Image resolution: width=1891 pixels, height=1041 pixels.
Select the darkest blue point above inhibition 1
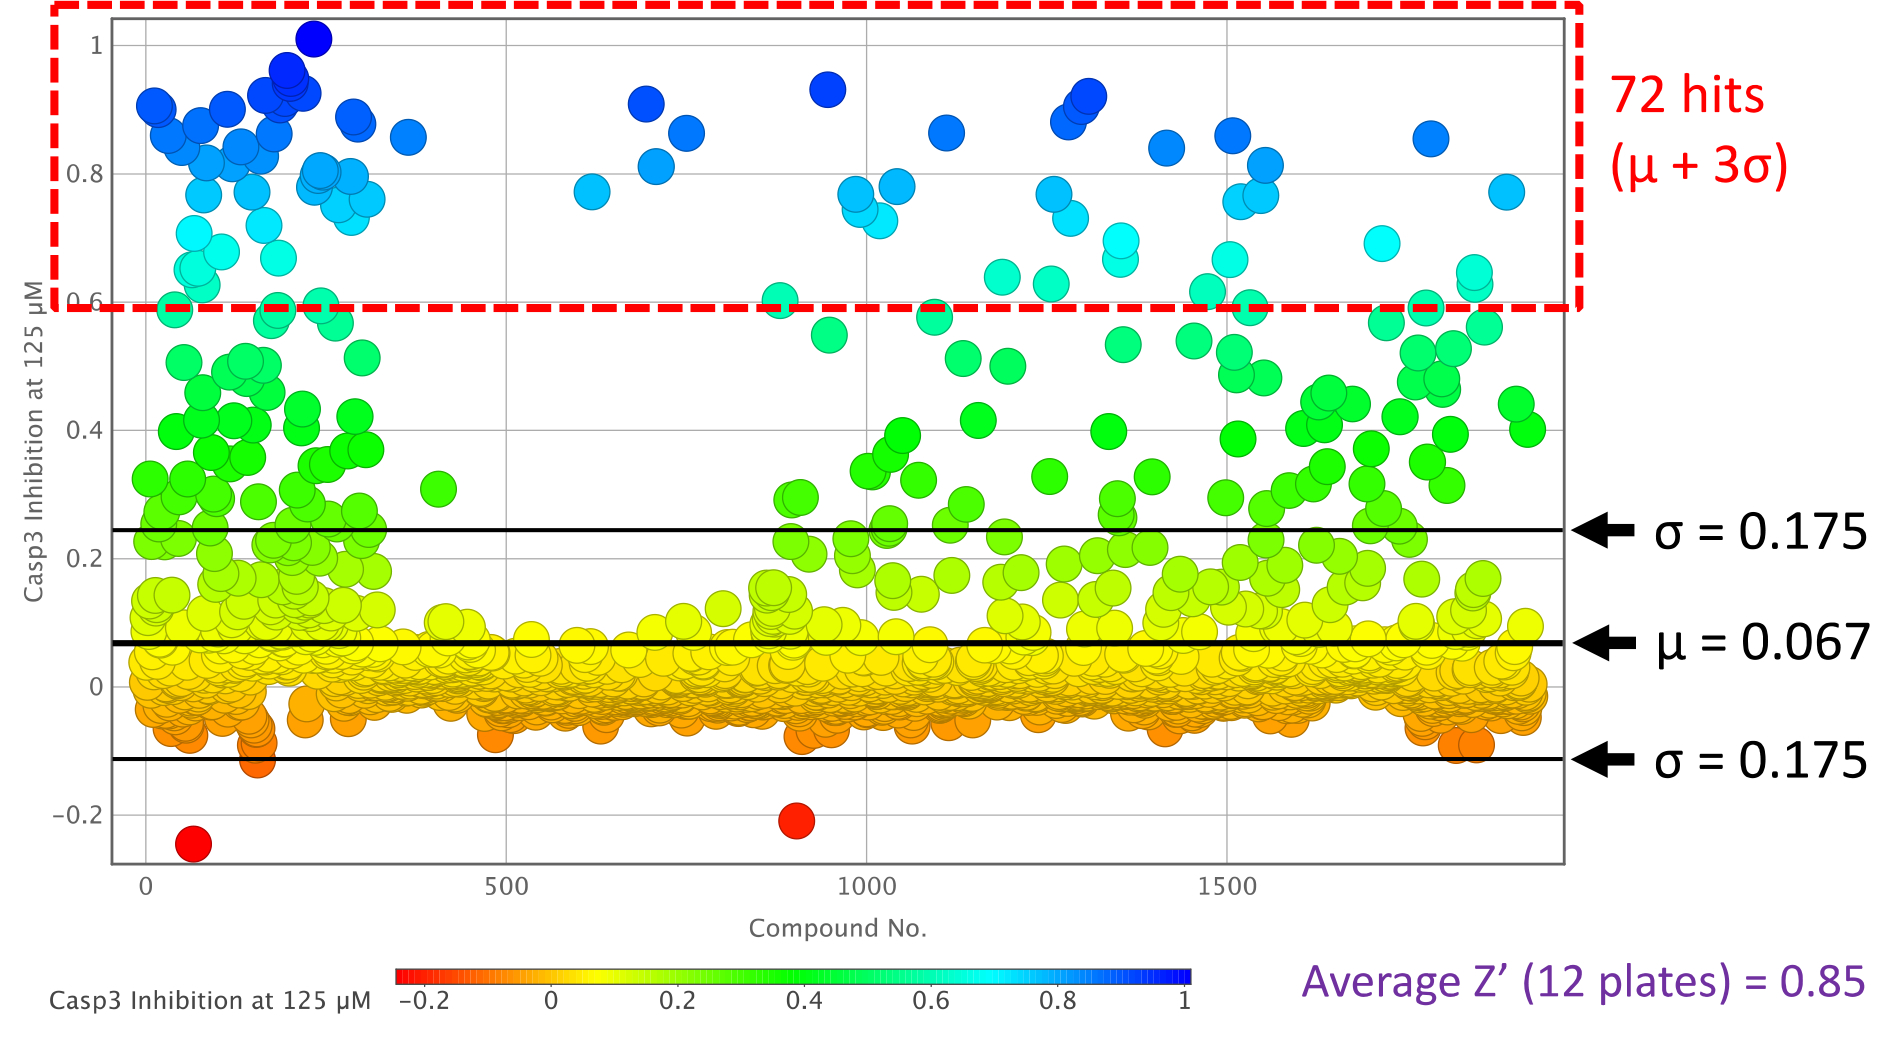[x=313, y=39]
